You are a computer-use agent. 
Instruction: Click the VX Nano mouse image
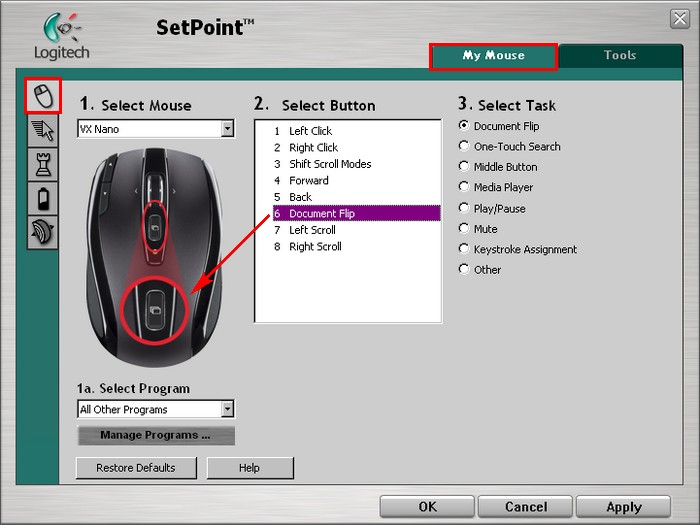pos(154,257)
